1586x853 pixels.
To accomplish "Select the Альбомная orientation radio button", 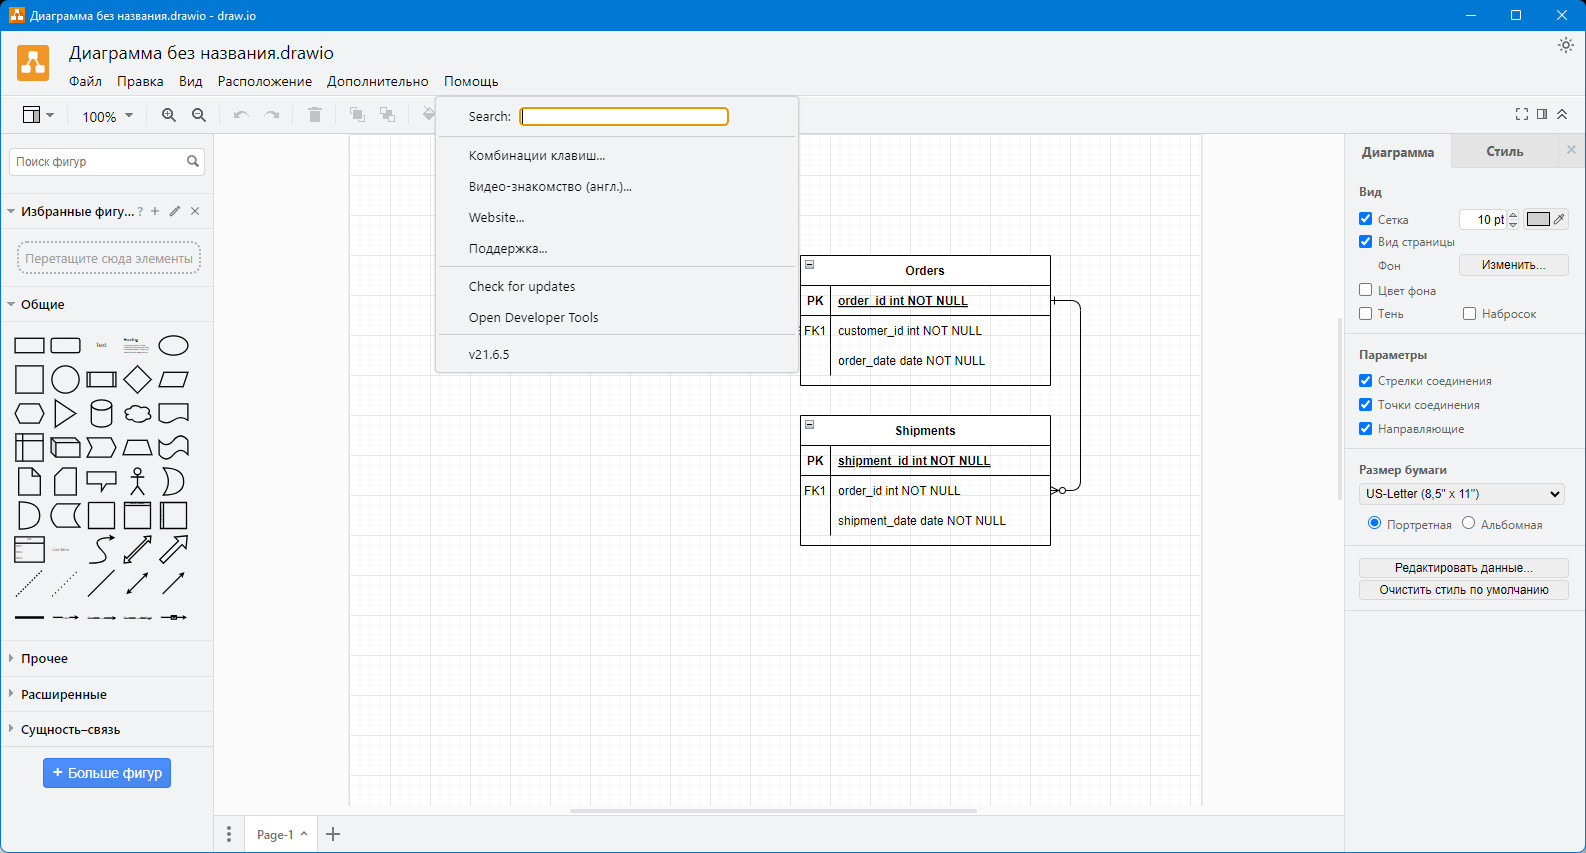I will click(1468, 523).
